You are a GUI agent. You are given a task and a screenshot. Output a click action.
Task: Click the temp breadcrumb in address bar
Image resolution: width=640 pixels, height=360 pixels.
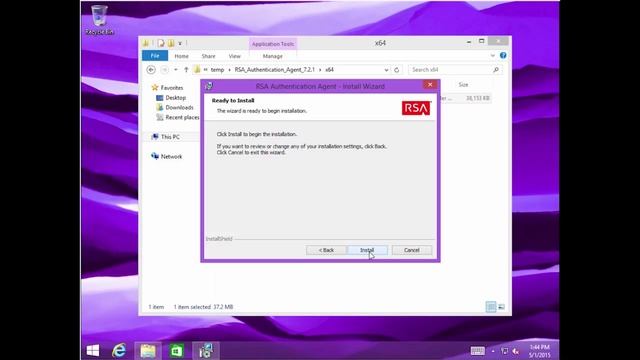(x=217, y=70)
